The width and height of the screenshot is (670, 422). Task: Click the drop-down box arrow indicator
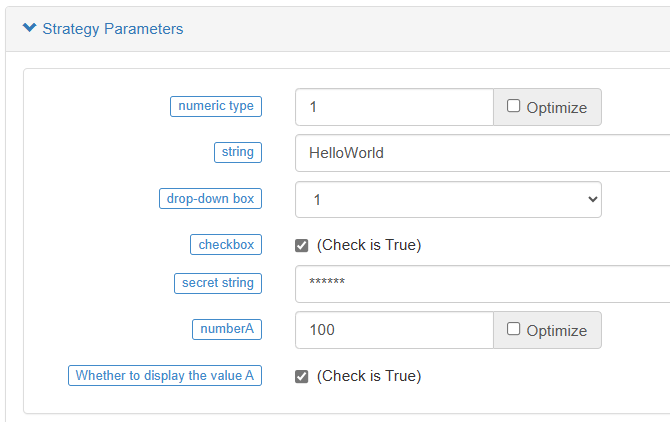tap(592, 199)
